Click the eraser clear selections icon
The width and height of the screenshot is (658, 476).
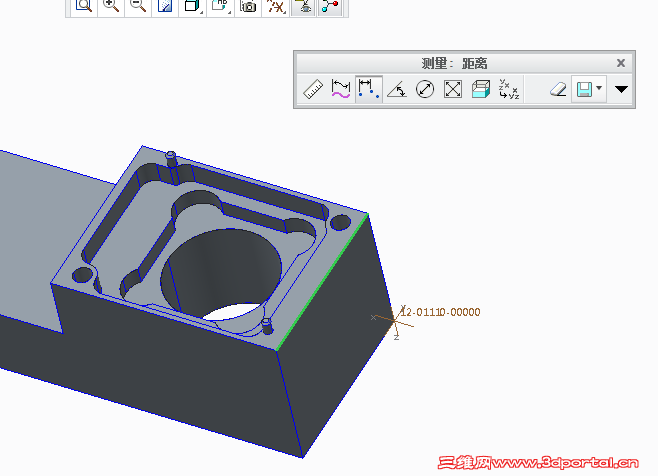click(x=558, y=89)
